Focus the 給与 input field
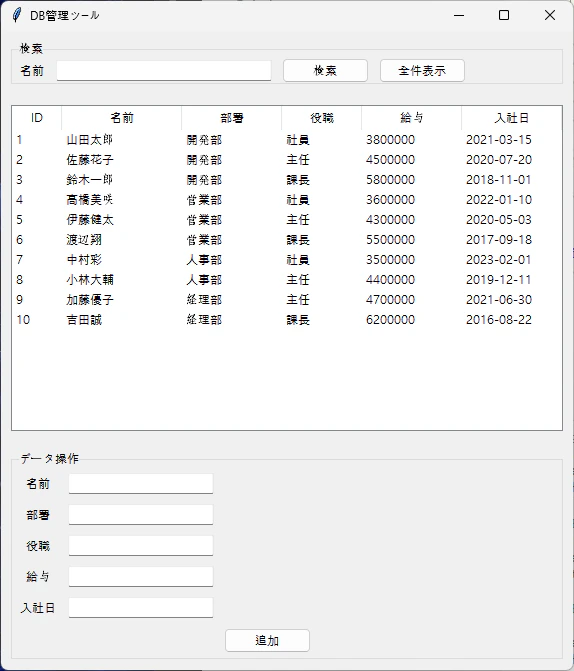This screenshot has width=574, height=671. [141, 577]
